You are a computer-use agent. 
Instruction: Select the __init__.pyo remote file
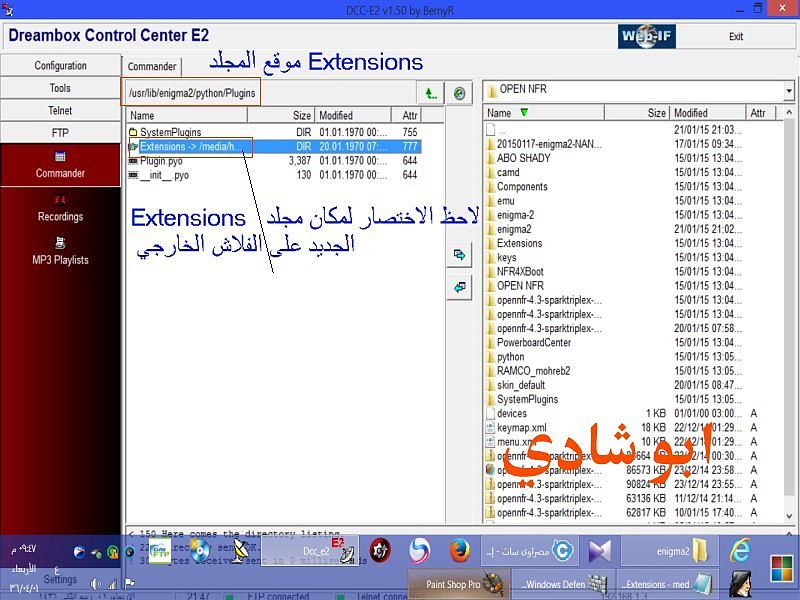click(x=274, y=174)
